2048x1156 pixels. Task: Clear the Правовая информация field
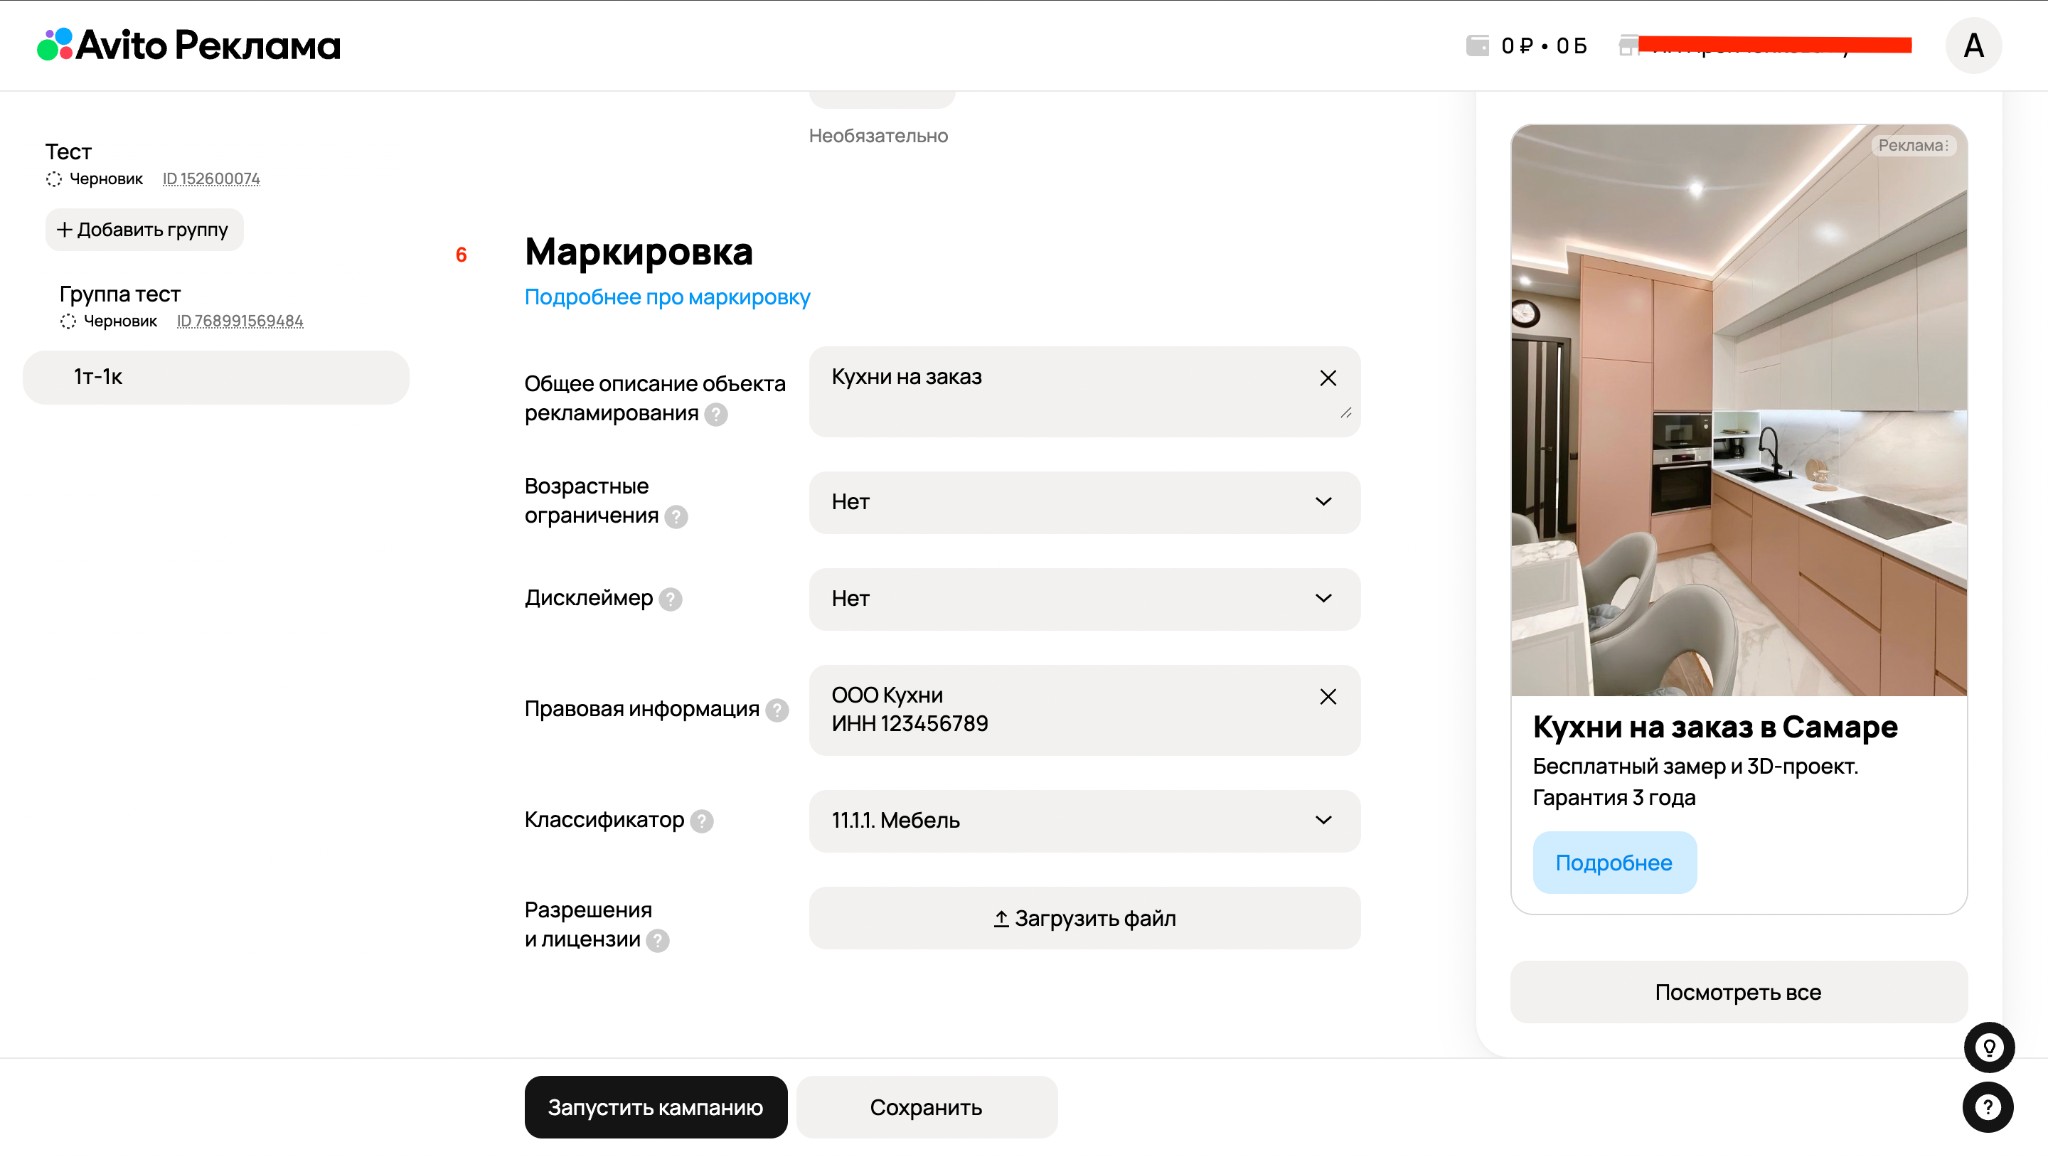1327,697
